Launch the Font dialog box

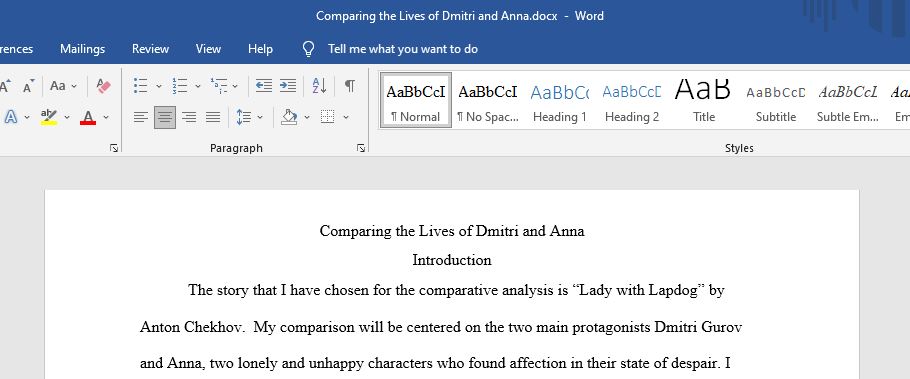pos(114,149)
